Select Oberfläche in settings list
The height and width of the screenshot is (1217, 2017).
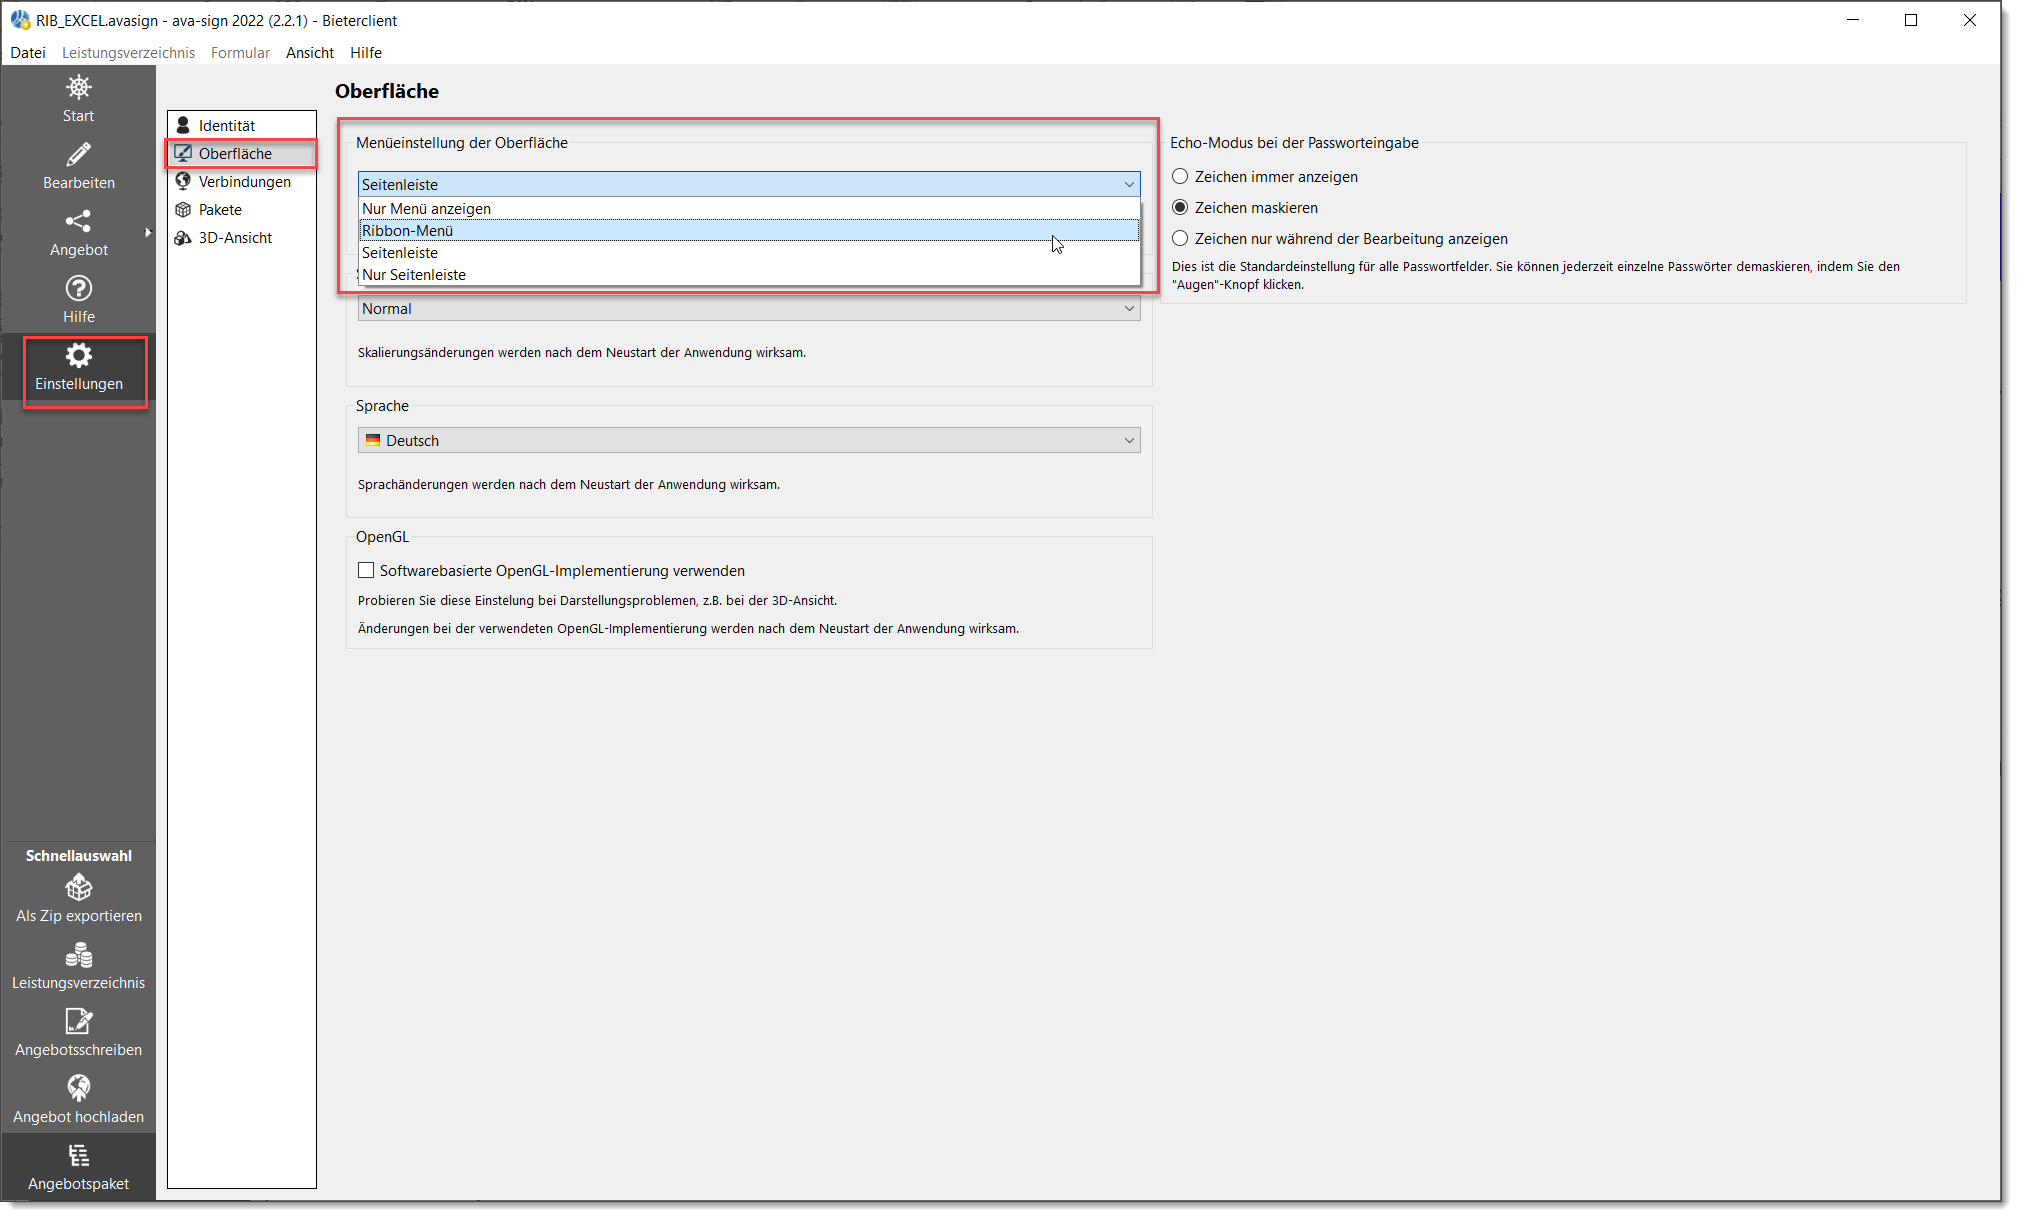click(x=242, y=153)
